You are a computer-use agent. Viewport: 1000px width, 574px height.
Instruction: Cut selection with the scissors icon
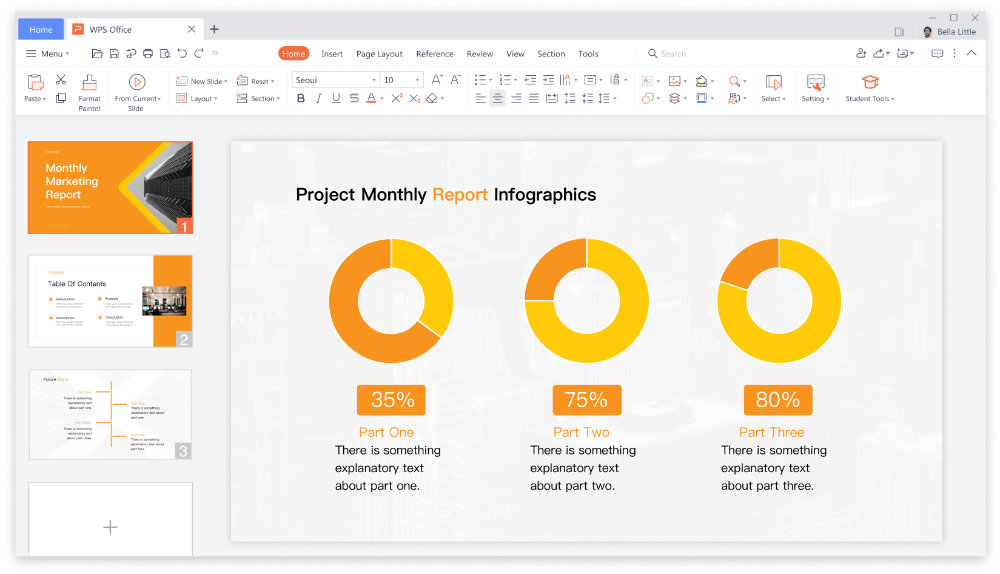(61, 80)
